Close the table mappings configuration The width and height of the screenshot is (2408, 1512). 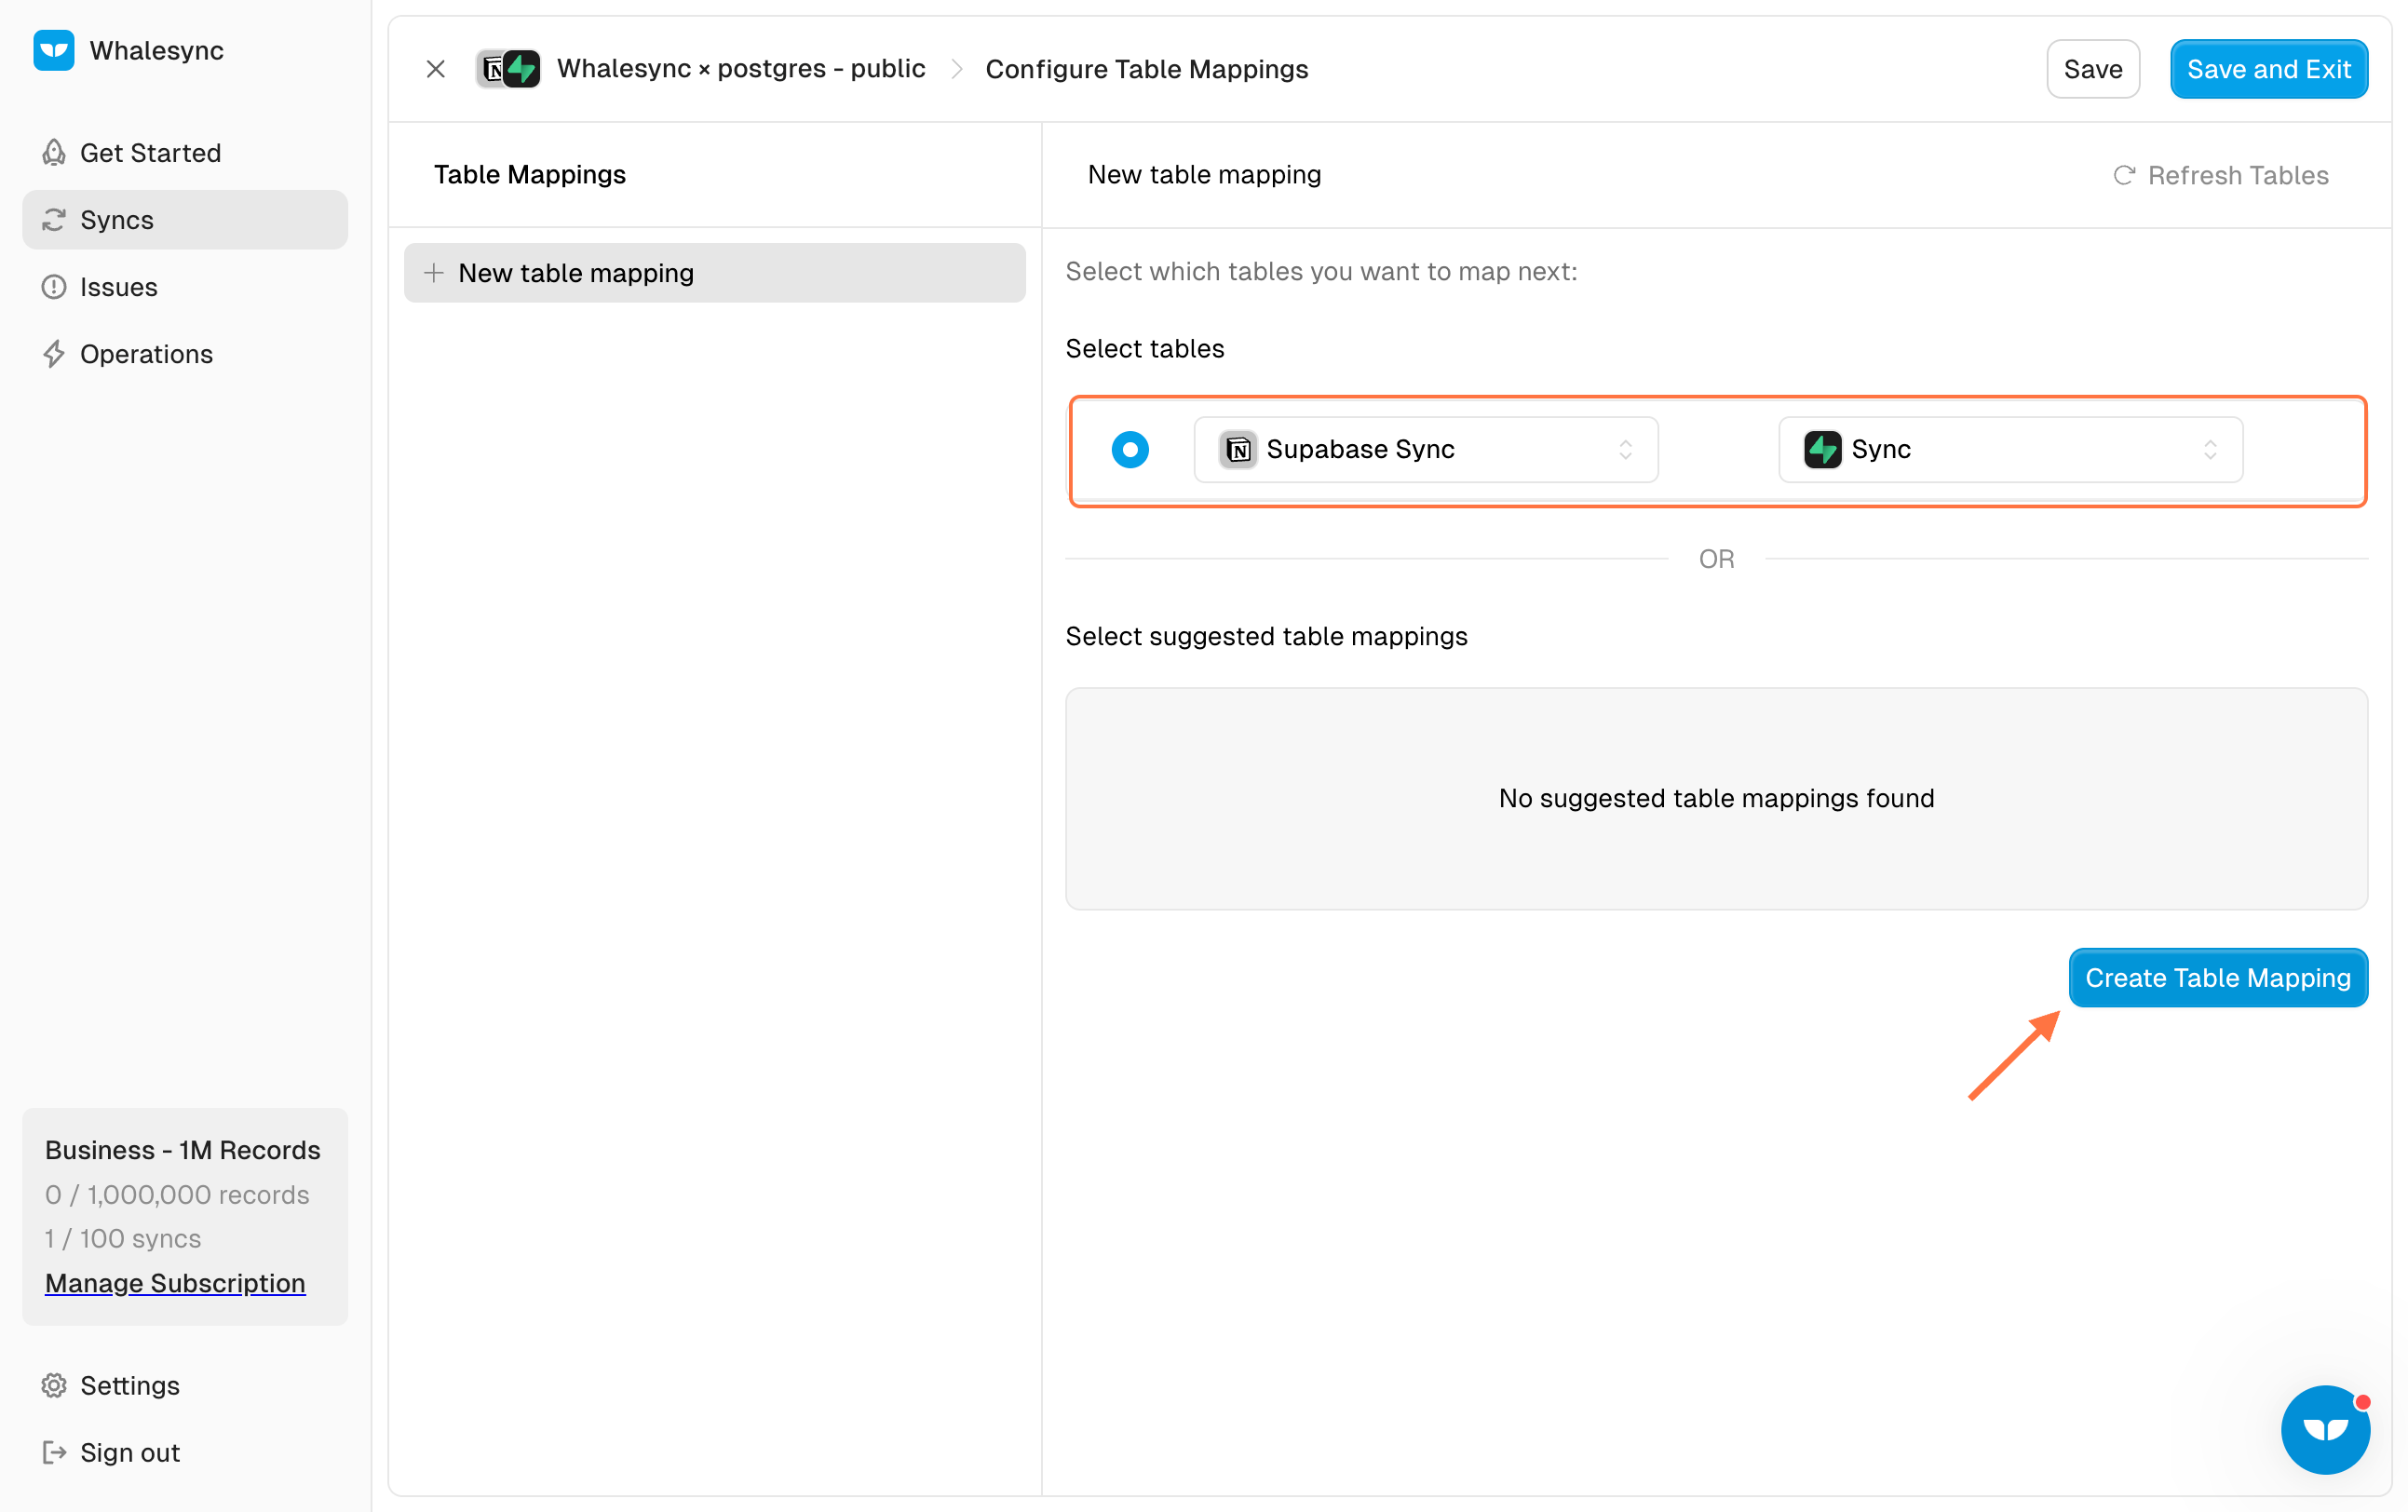point(435,69)
